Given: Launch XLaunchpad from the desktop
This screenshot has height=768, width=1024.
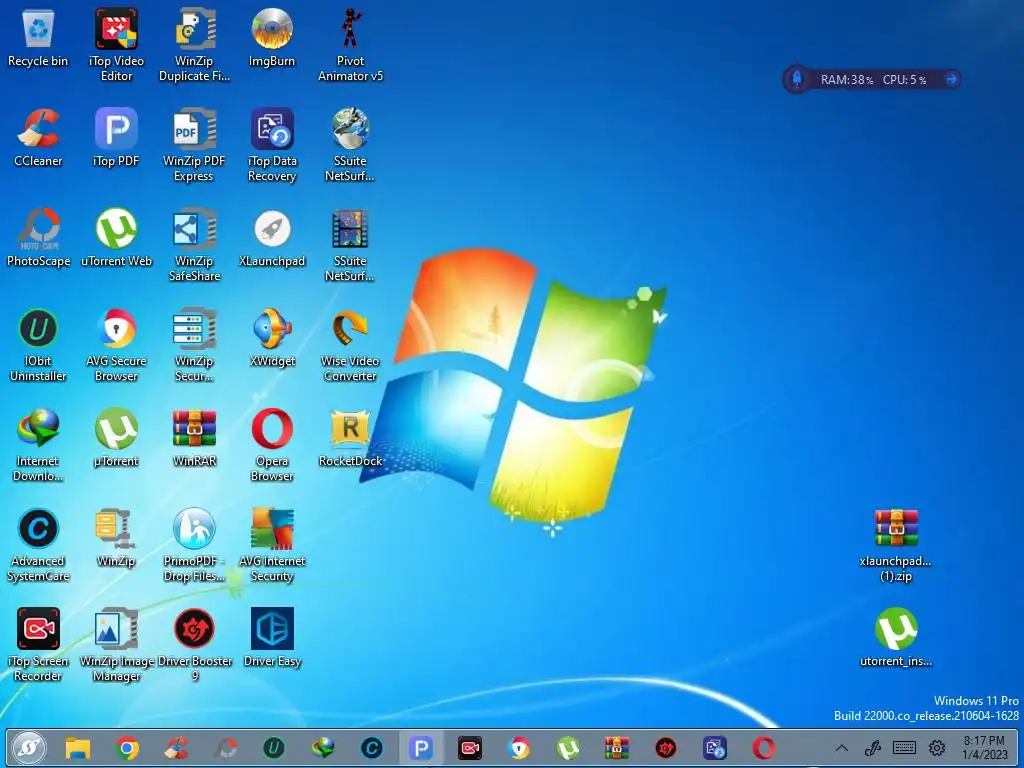Looking at the screenshot, I should [272, 238].
